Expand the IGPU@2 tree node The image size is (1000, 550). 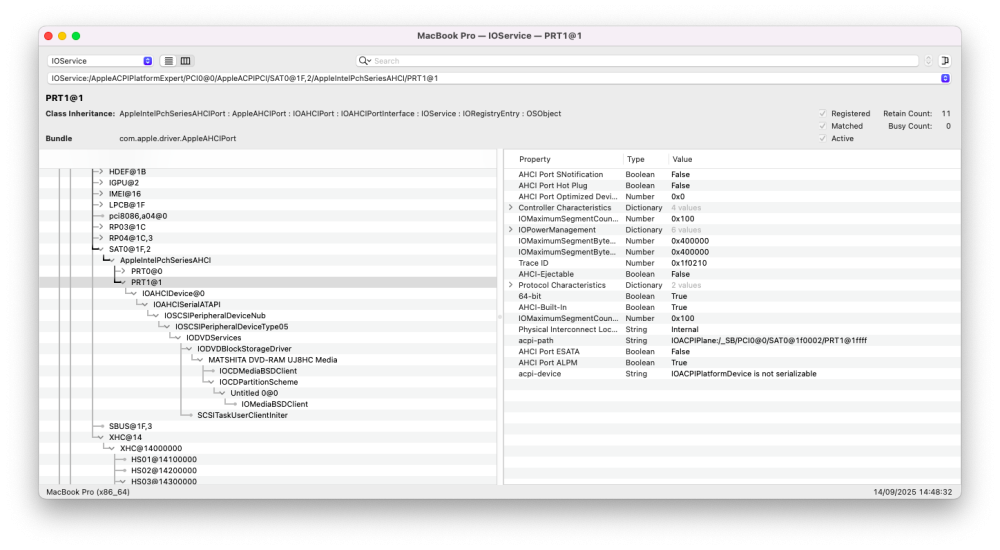(x=101, y=182)
